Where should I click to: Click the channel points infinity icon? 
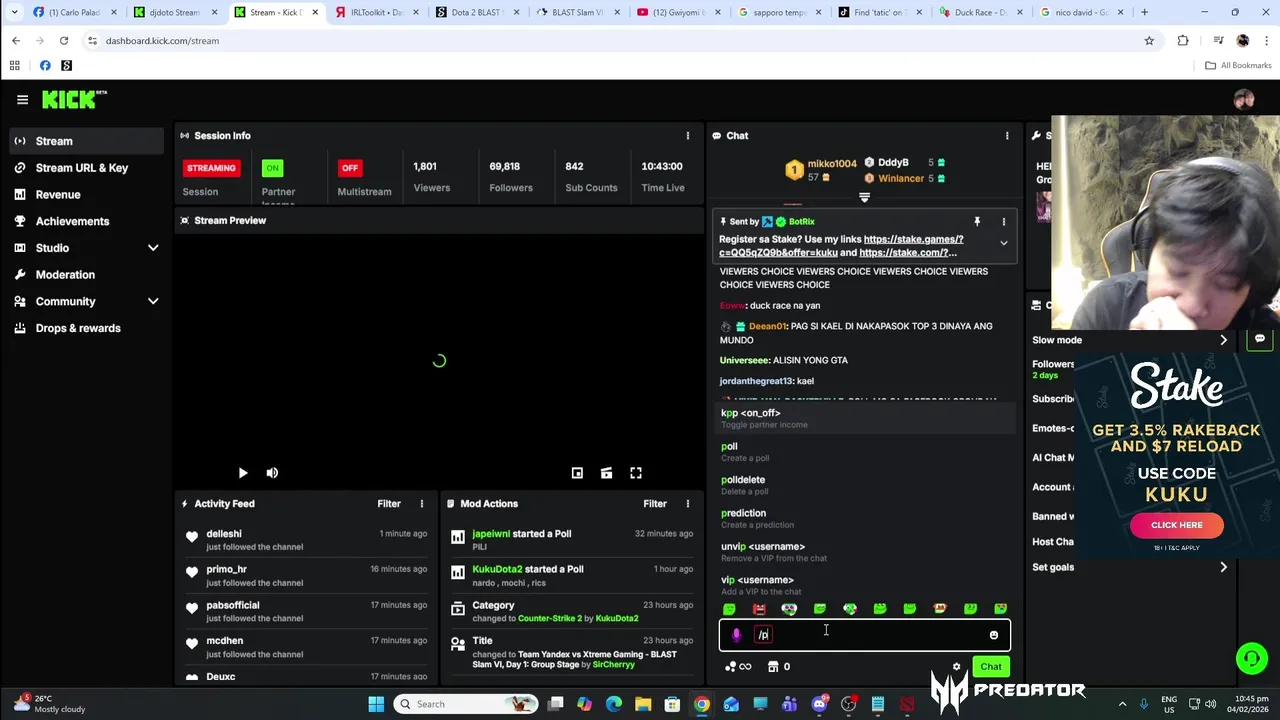(738, 667)
